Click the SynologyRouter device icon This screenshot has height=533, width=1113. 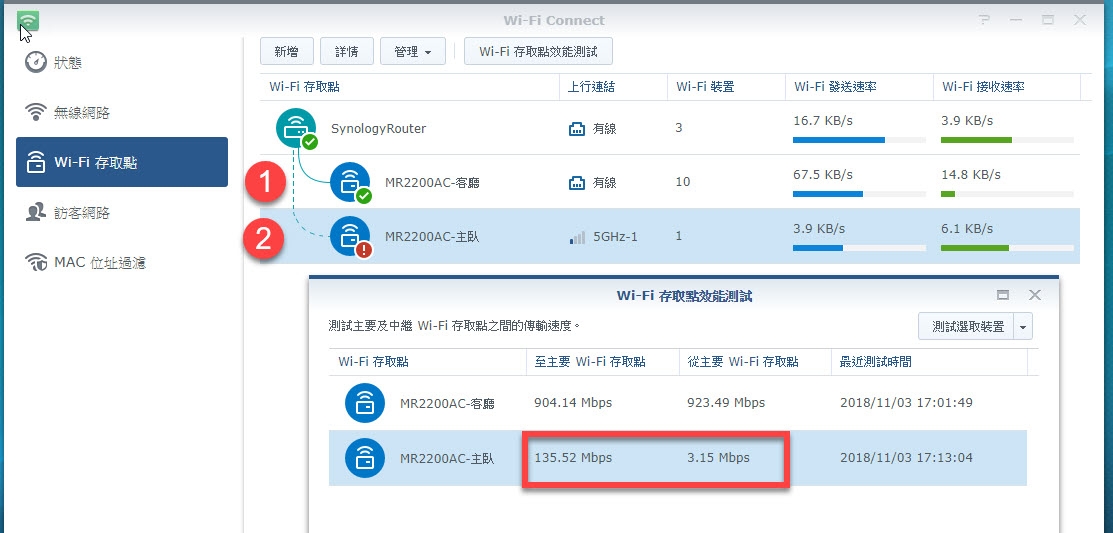(x=297, y=128)
